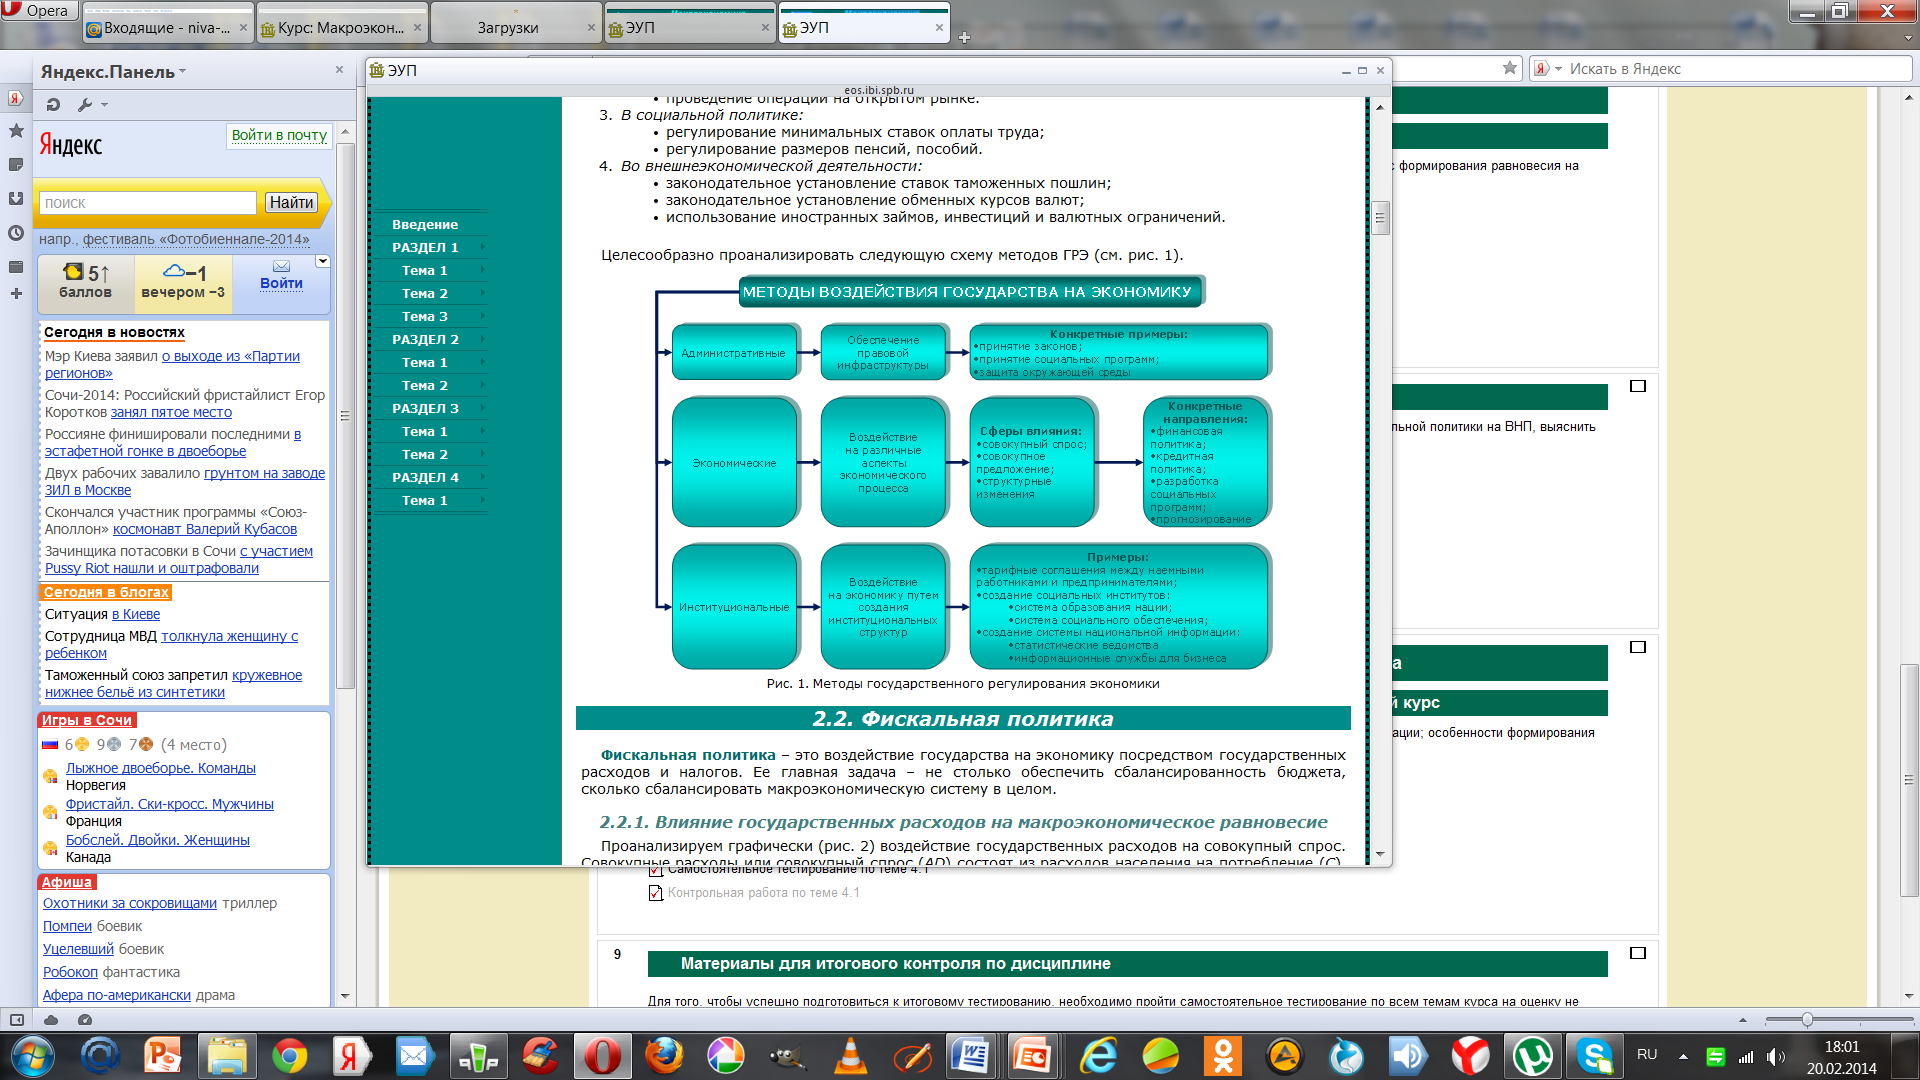Open the Yandex panel in Opera sidebar
This screenshot has height=1080, width=1920.
tap(16, 98)
